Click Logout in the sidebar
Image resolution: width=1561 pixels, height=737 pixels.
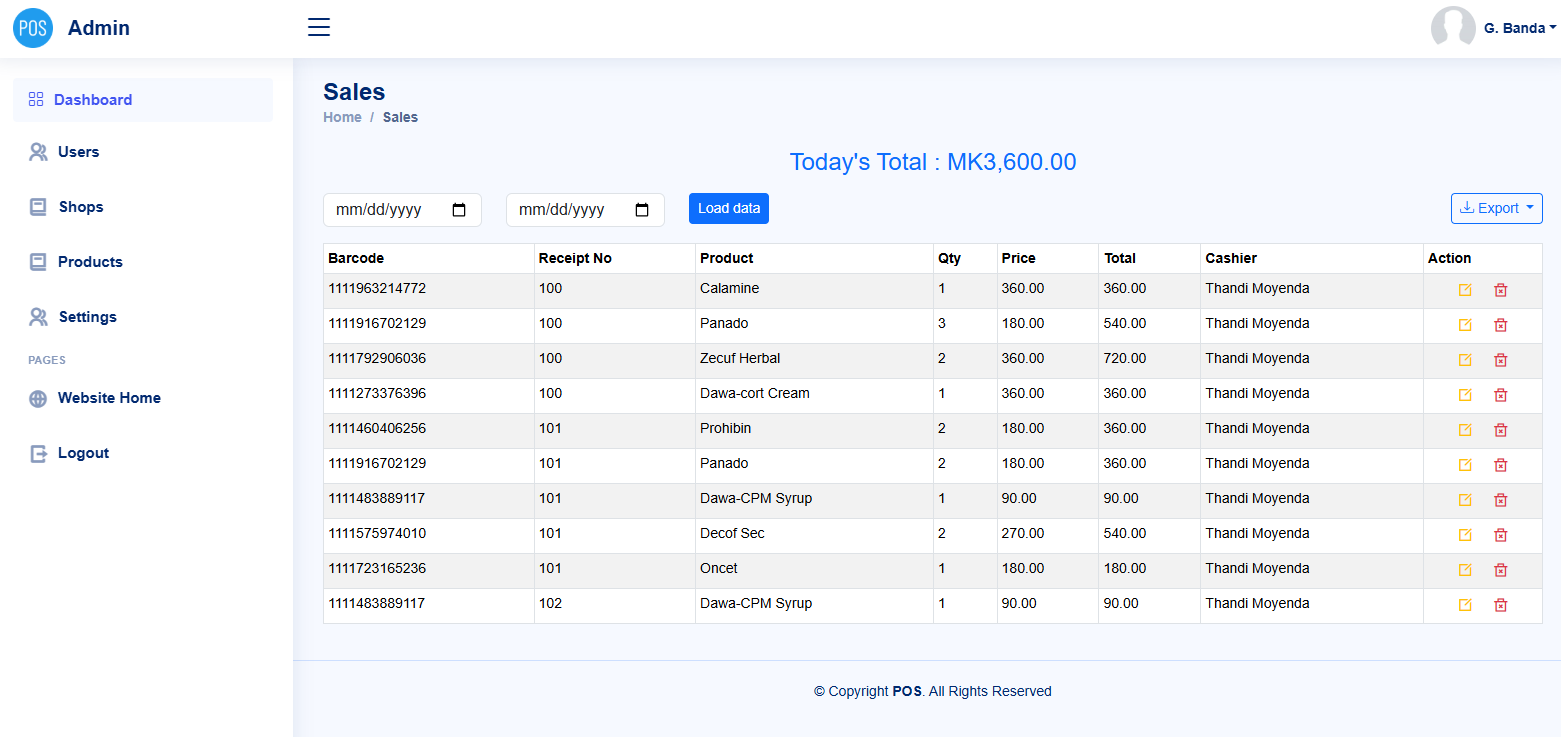(83, 453)
